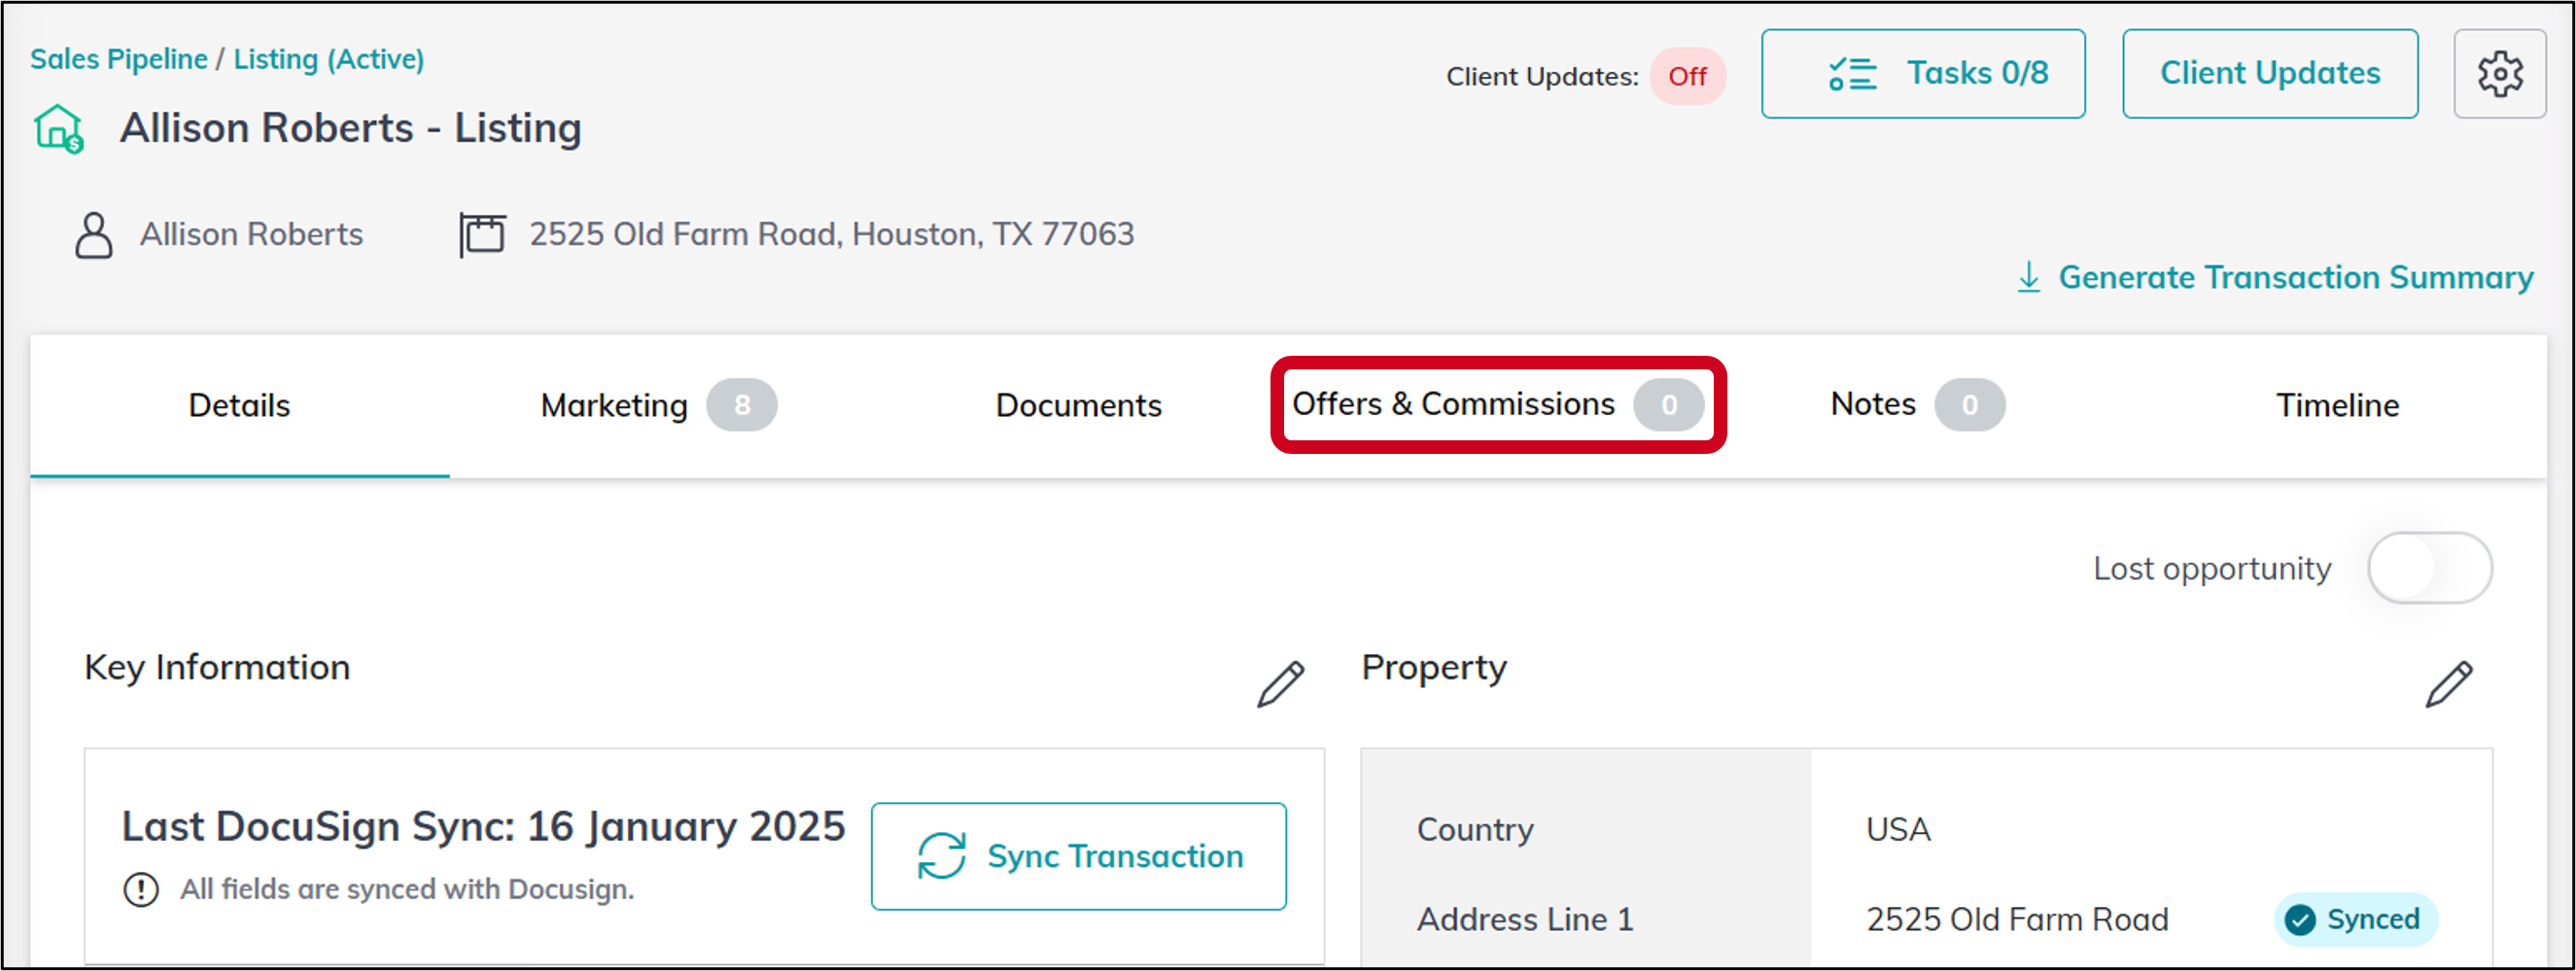The height and width of the screenshot is (971, 2576).
Task: Click the Property edit pencil icon
Action: coord(2448,684)
